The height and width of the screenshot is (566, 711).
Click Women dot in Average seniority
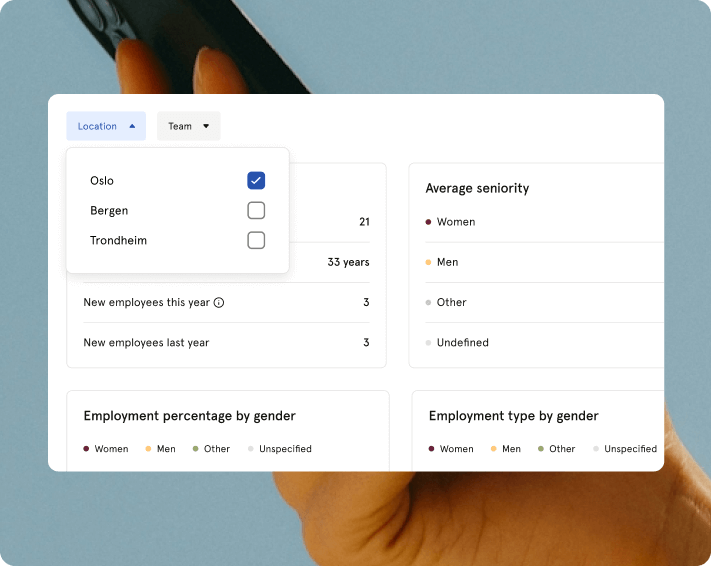(428, 222)
